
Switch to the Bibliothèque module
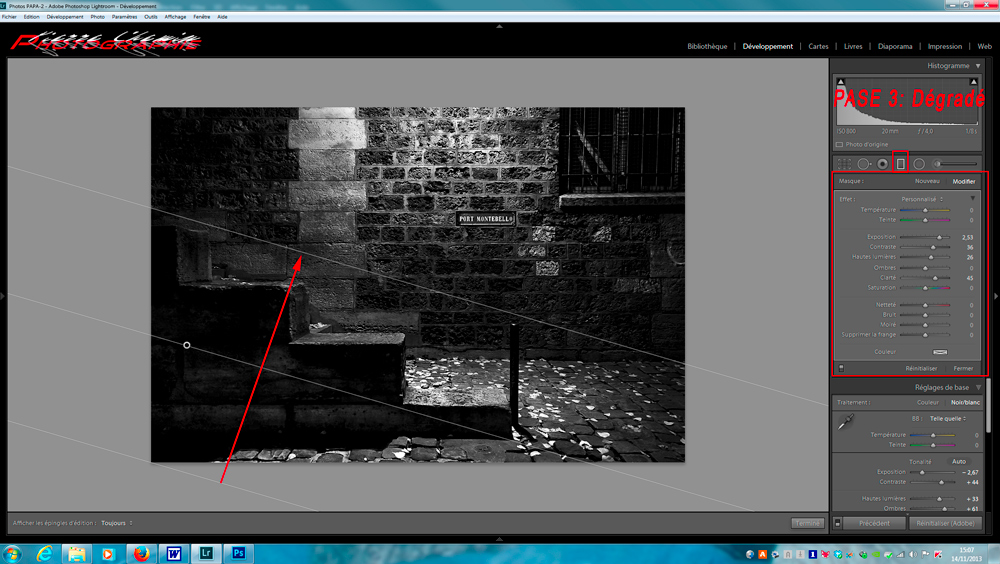707,46
